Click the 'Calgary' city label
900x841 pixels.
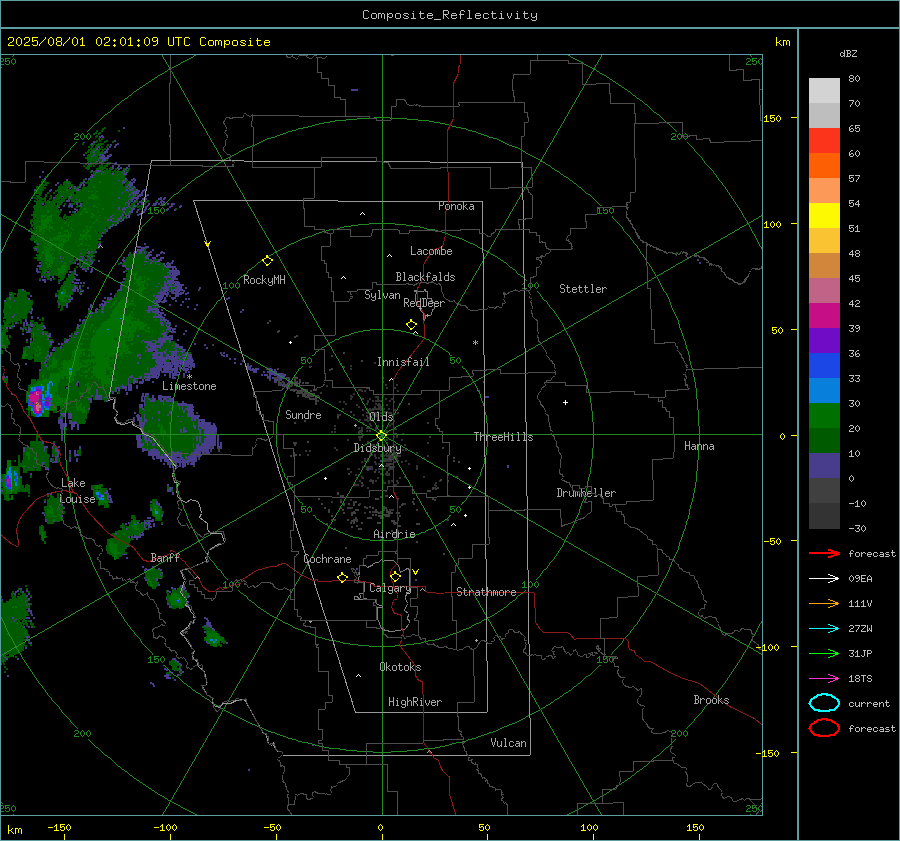[390, 588]
